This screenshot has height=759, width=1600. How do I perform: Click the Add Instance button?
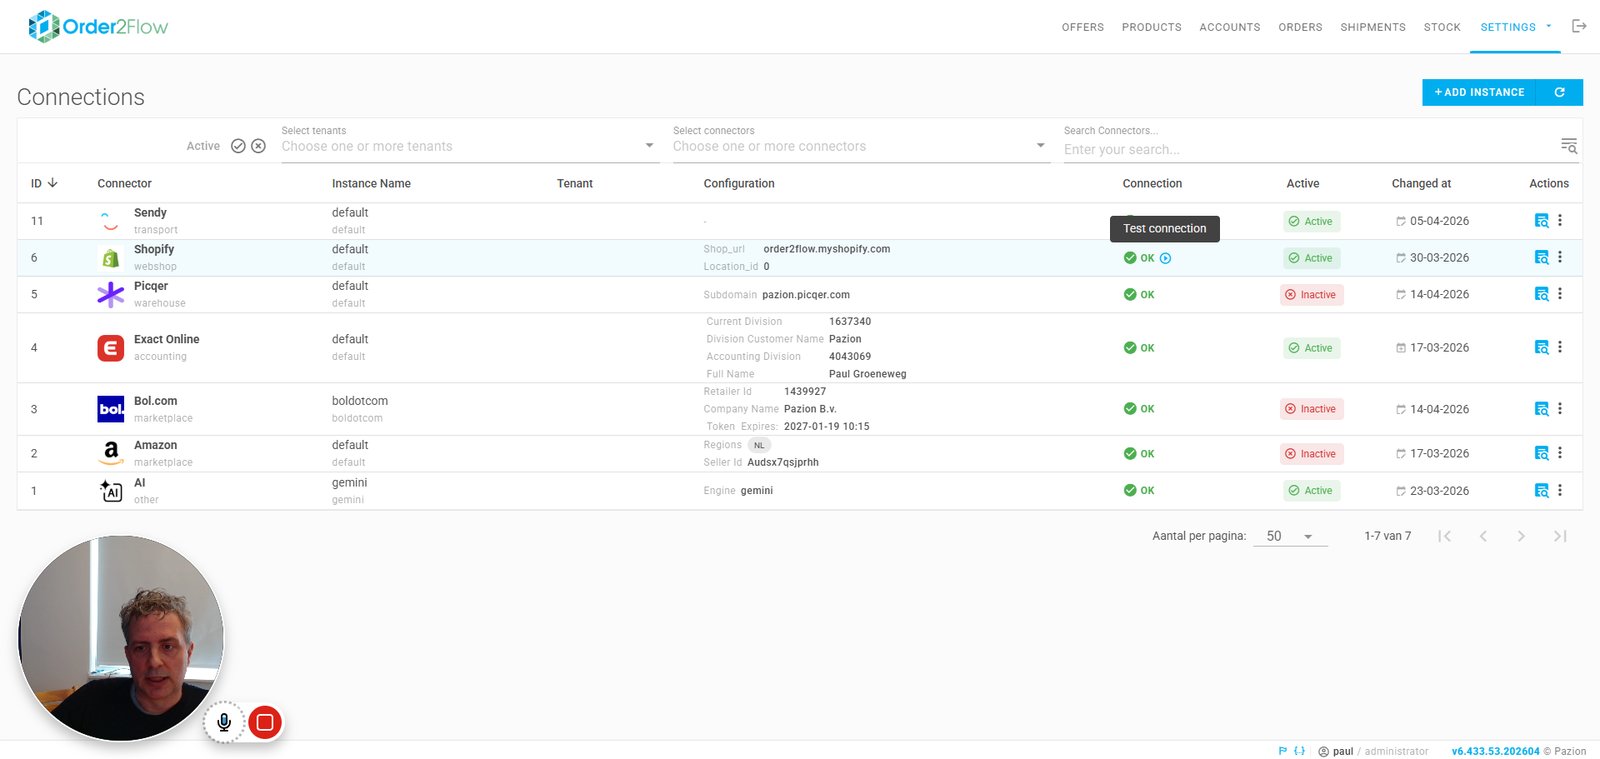tap(1480, 92)
